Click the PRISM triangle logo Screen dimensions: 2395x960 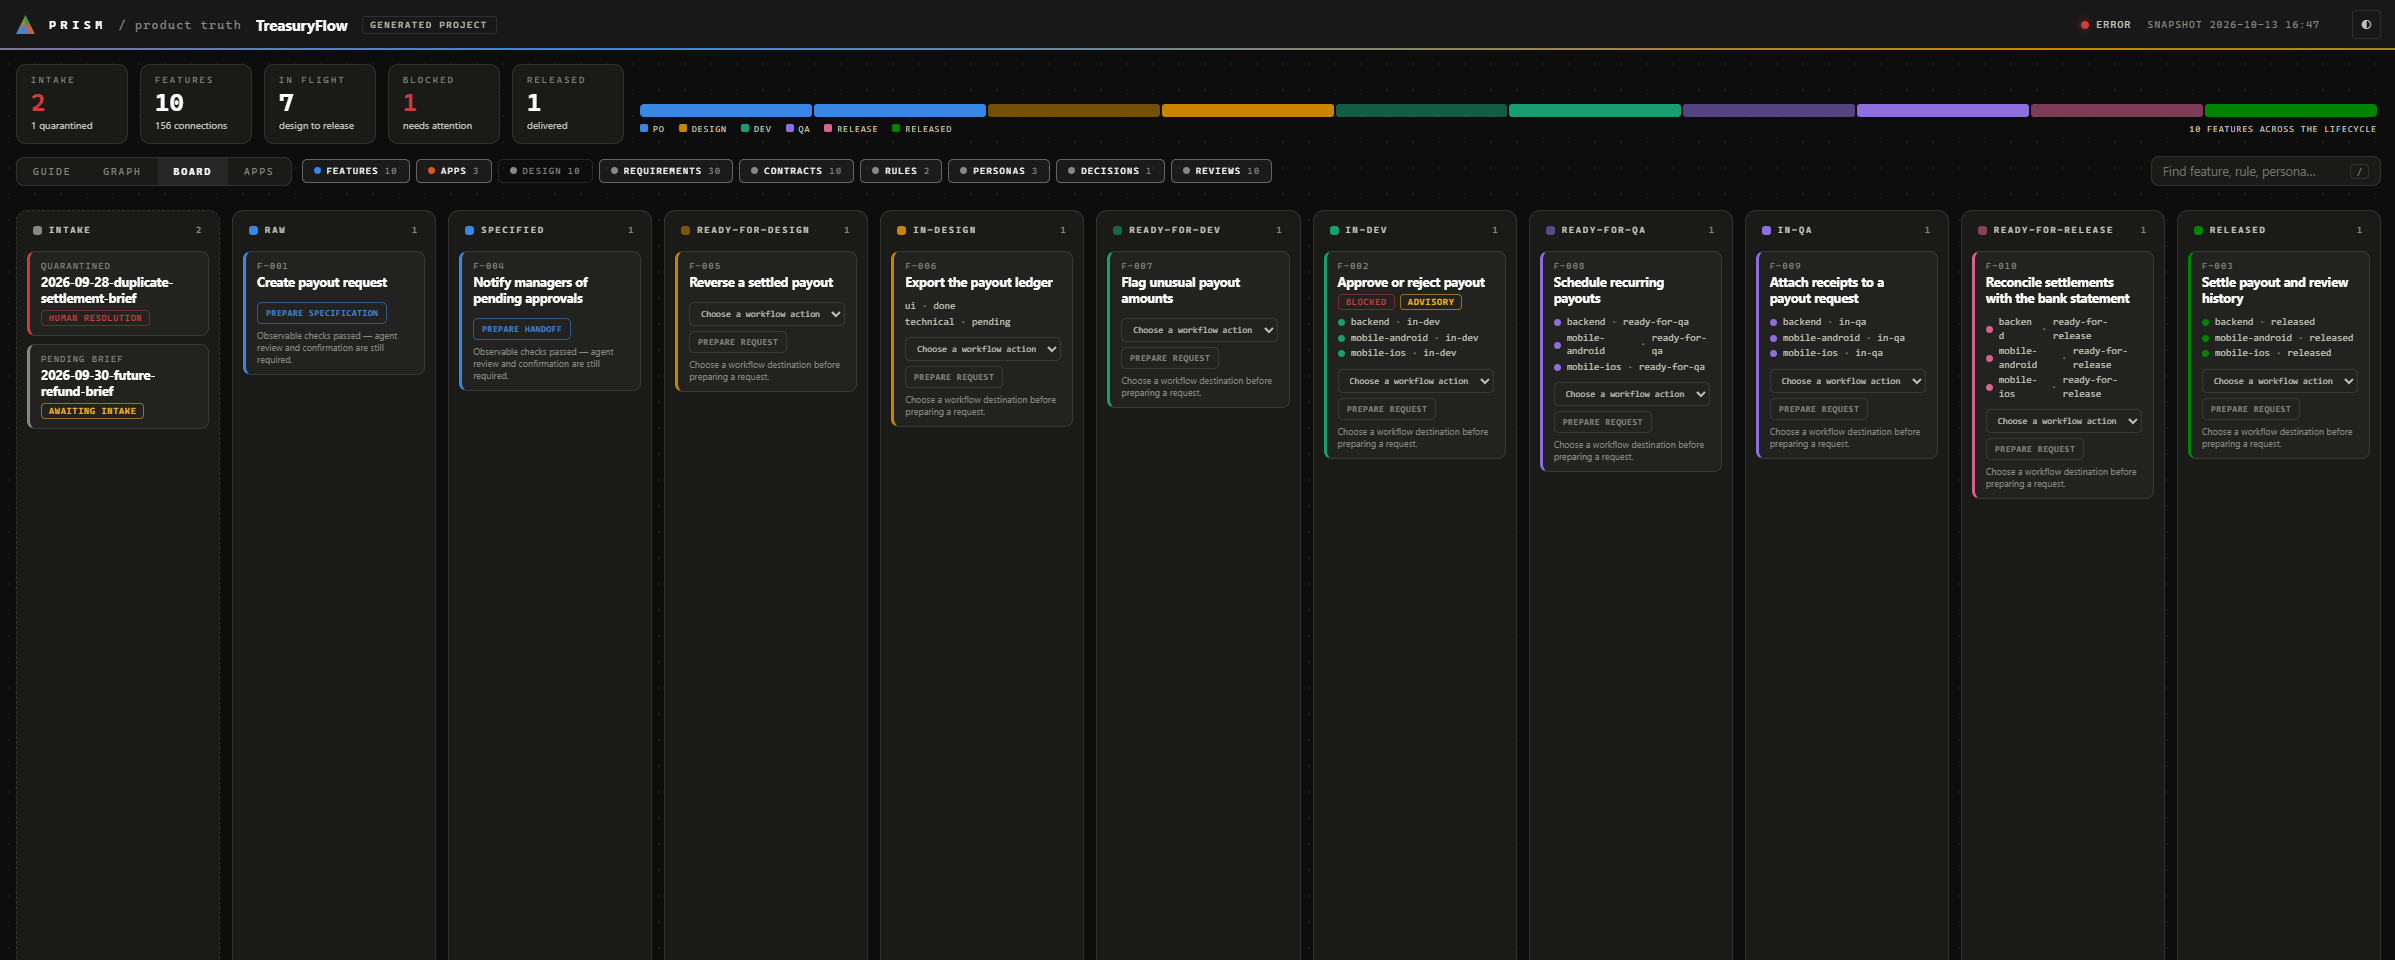pos(26,25)
